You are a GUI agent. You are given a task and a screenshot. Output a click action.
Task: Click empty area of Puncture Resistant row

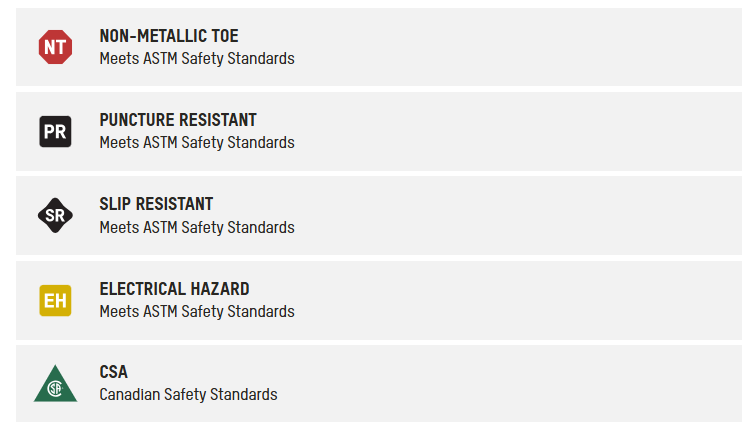tap(520, 131)
